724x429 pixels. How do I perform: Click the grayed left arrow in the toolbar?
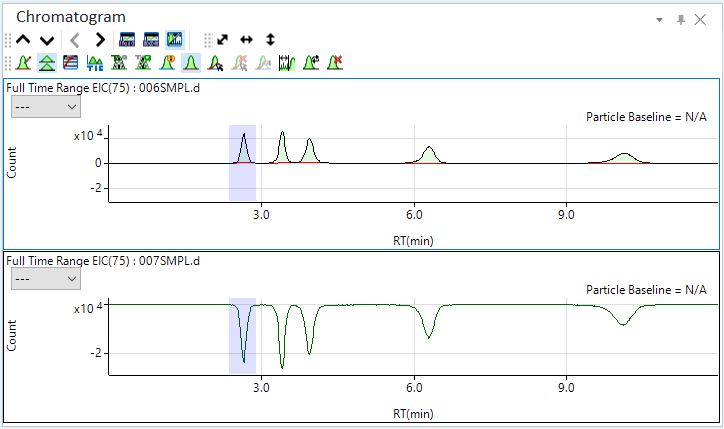click(x=75, y=40)
